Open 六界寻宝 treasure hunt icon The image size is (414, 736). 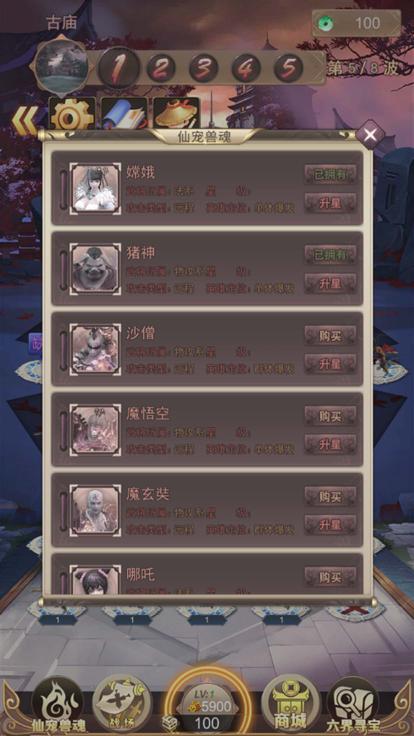pos(353,705)
